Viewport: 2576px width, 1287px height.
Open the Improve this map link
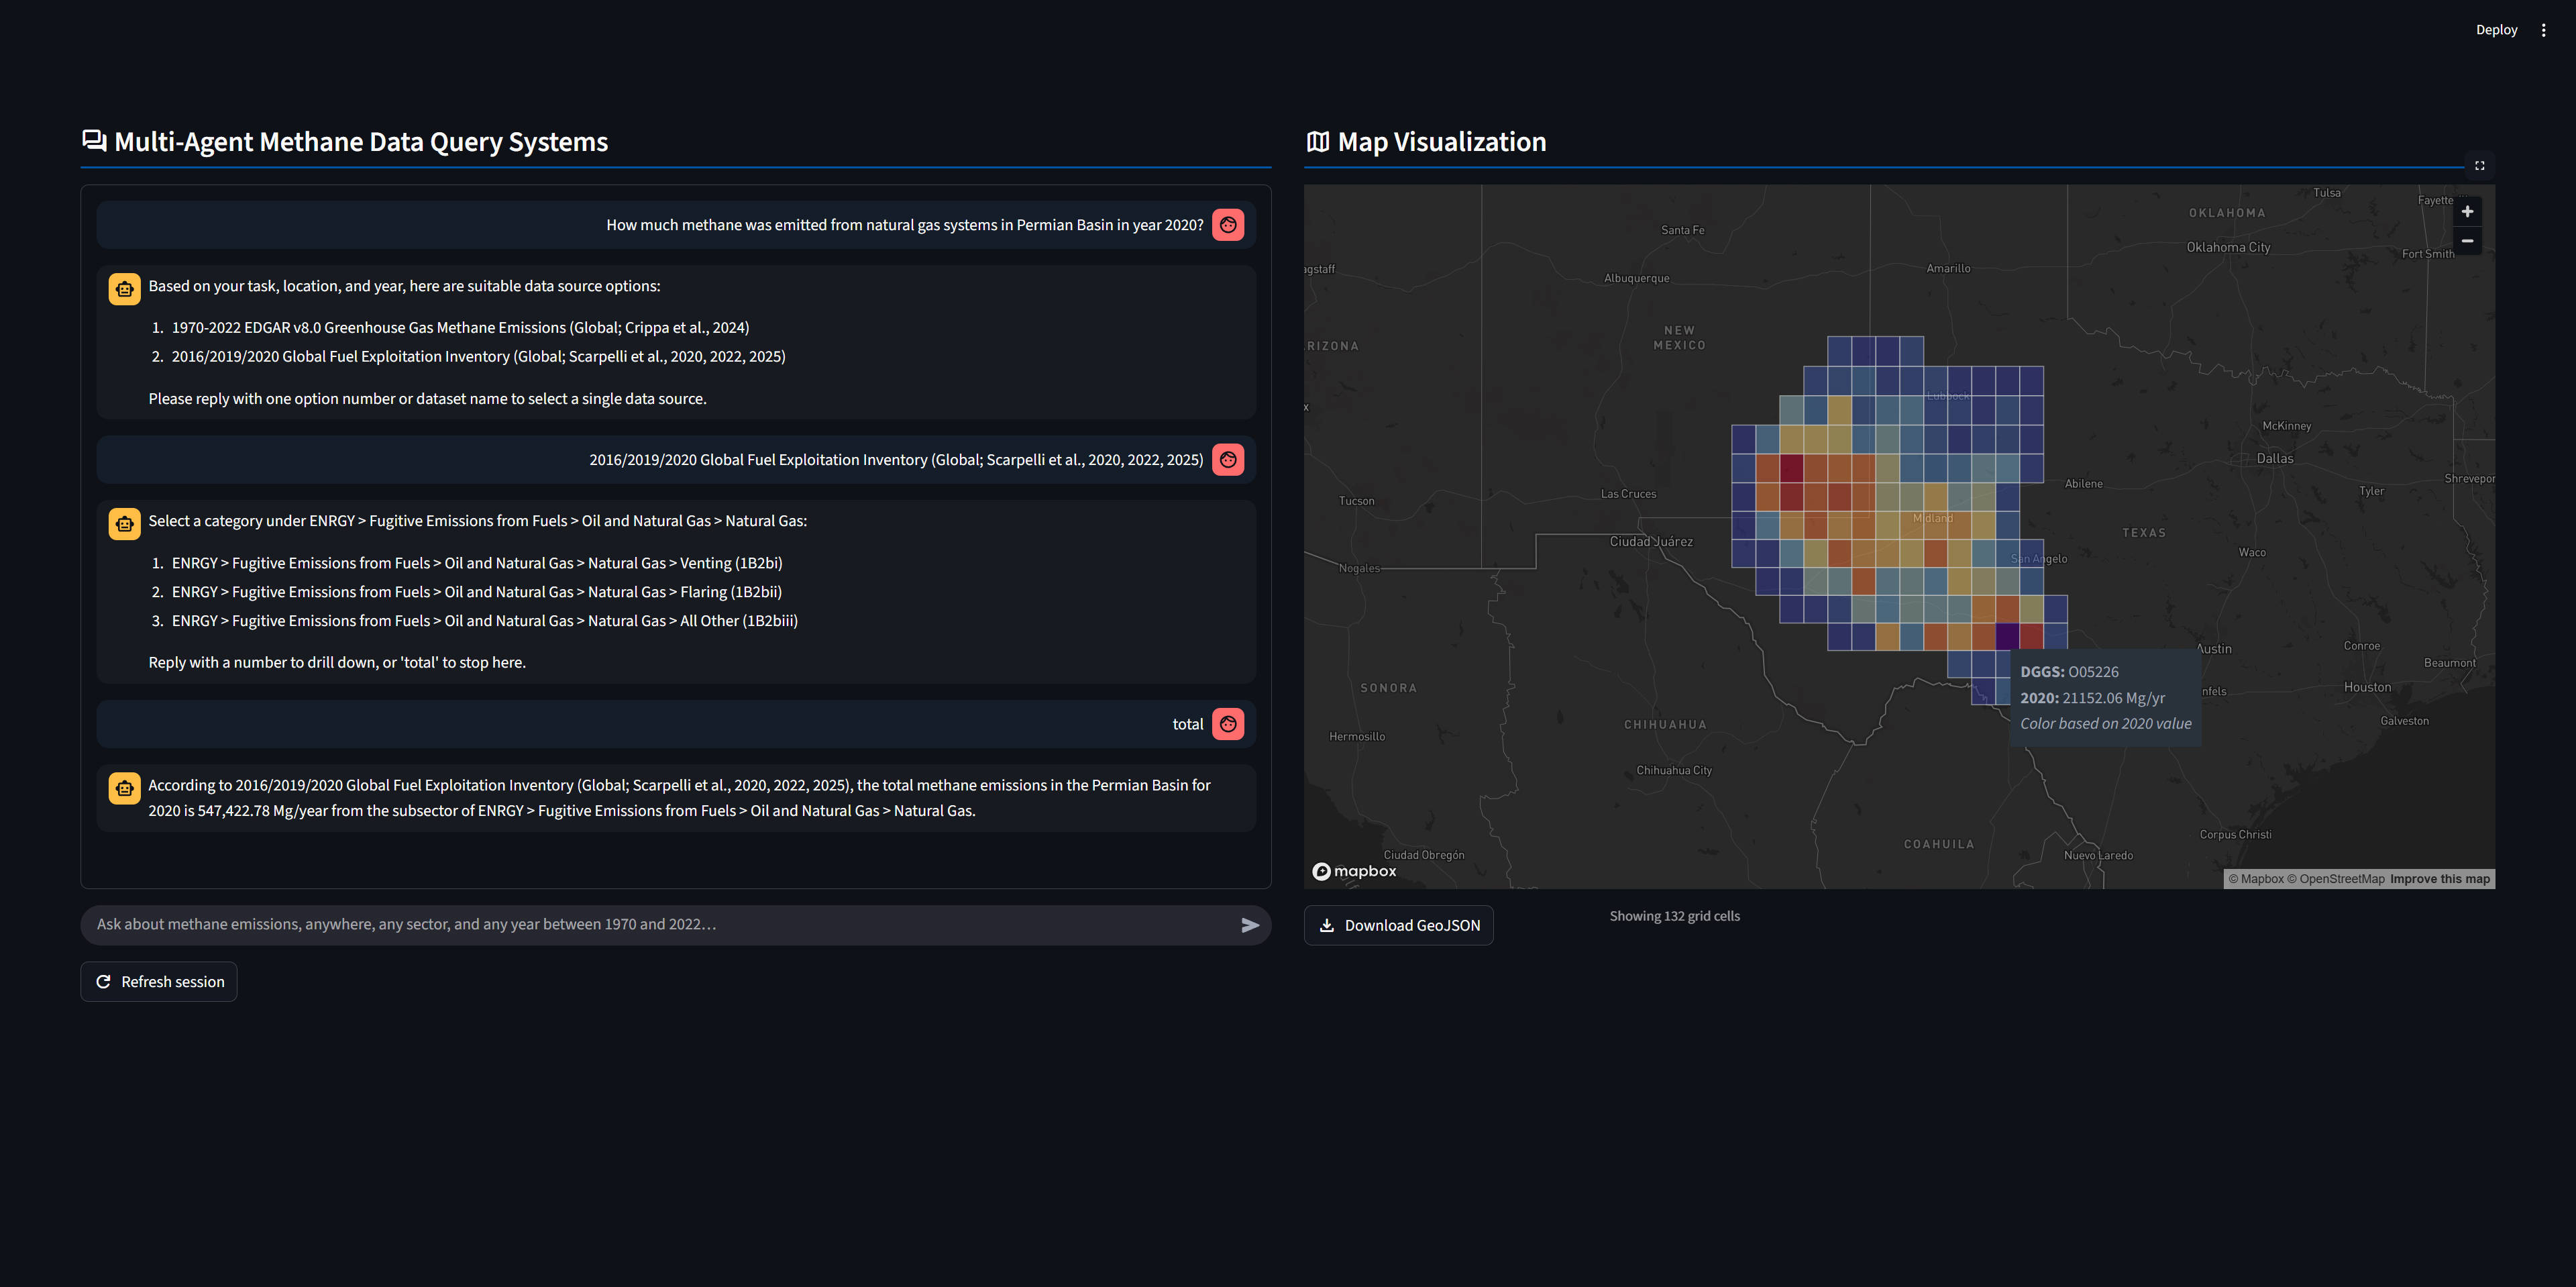coord(2439,879)
